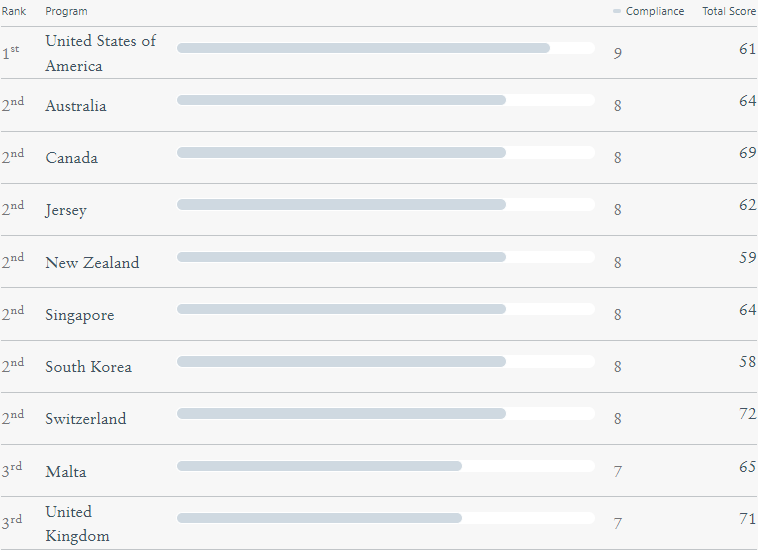Sort by the Rank column header
Image resolution: width=758 pixels, height=550 pixels.
click(14, 11)
